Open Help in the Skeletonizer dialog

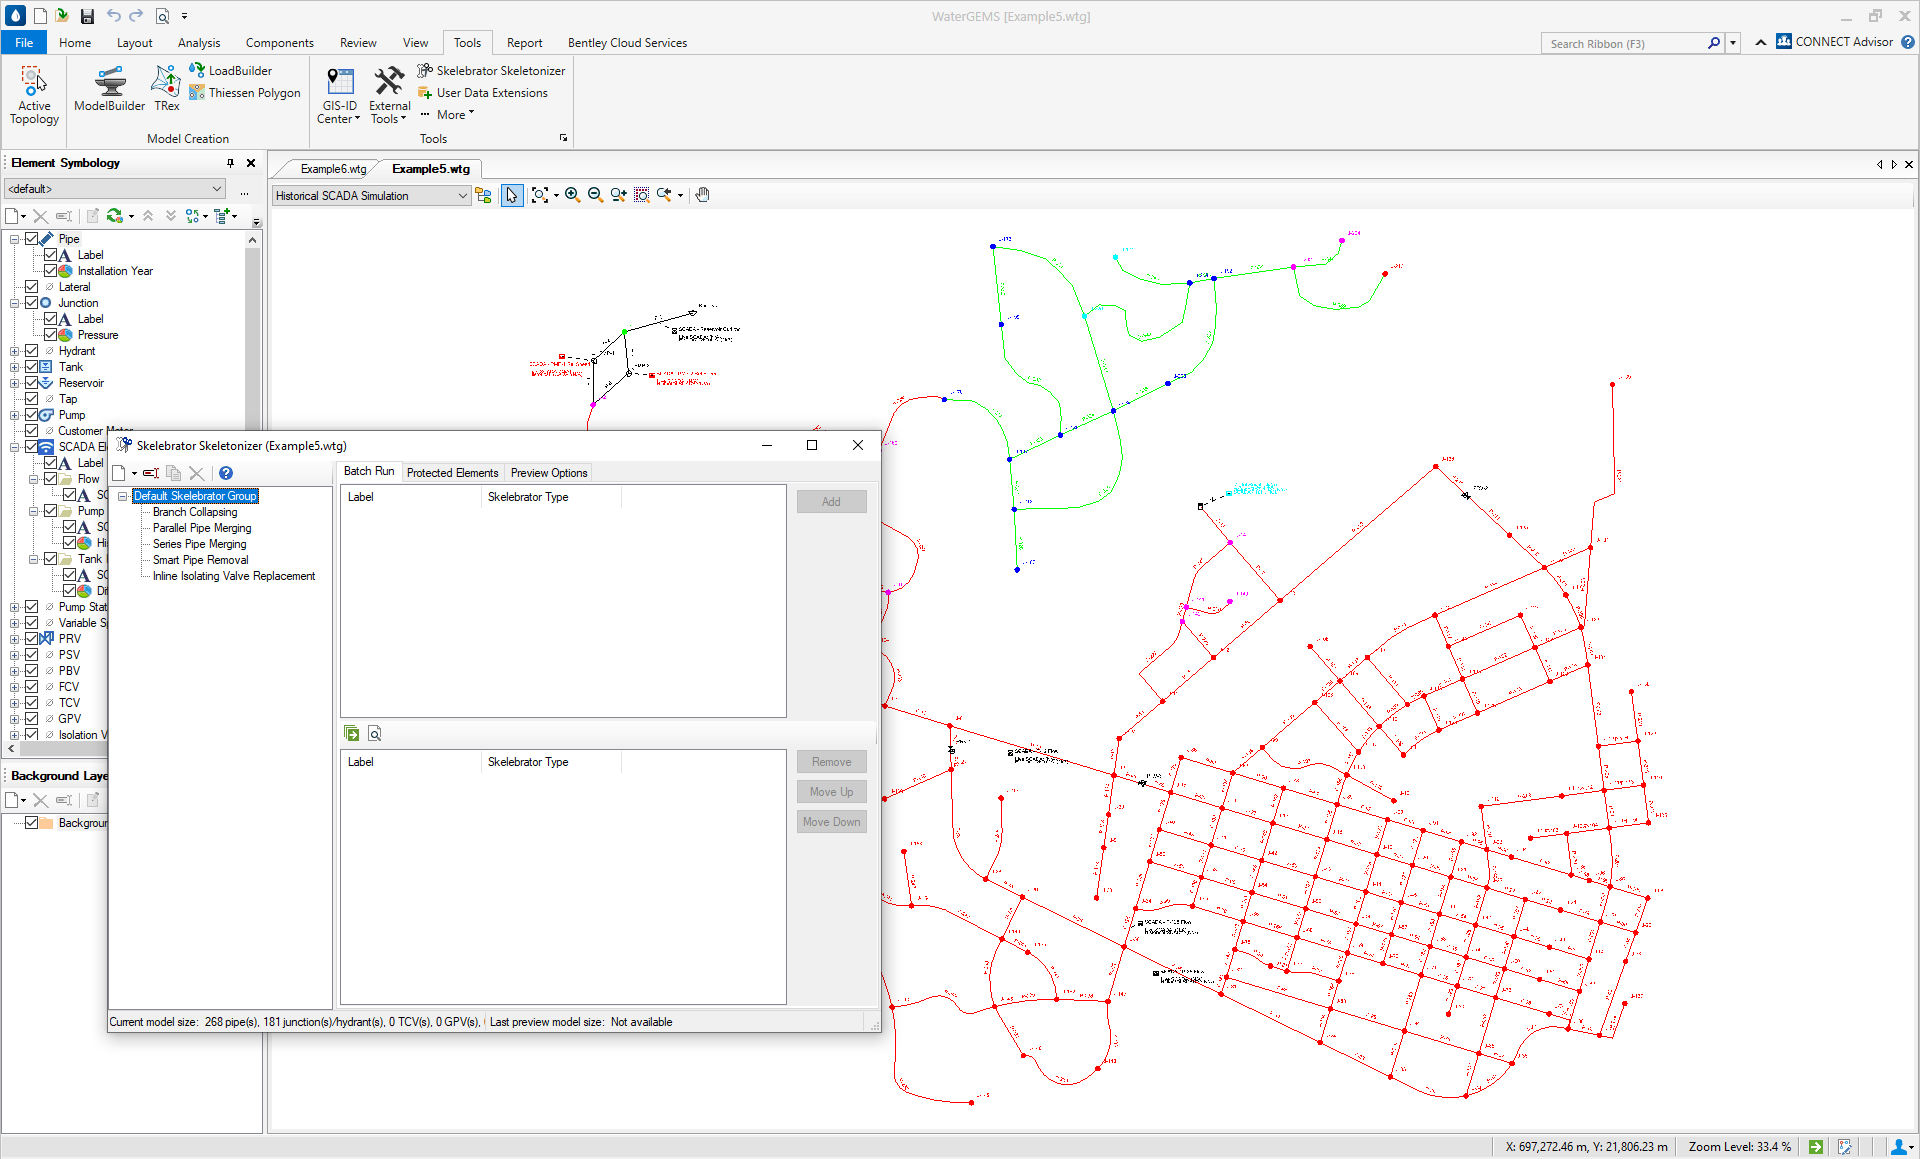click(225, 473)
